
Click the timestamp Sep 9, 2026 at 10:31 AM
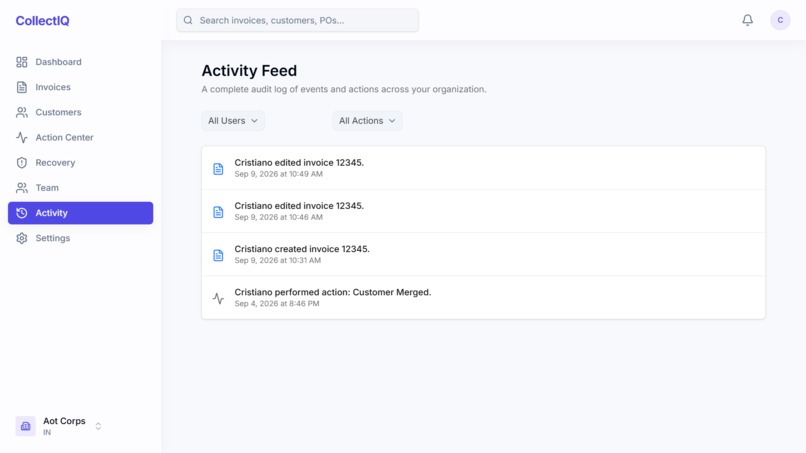278,261
